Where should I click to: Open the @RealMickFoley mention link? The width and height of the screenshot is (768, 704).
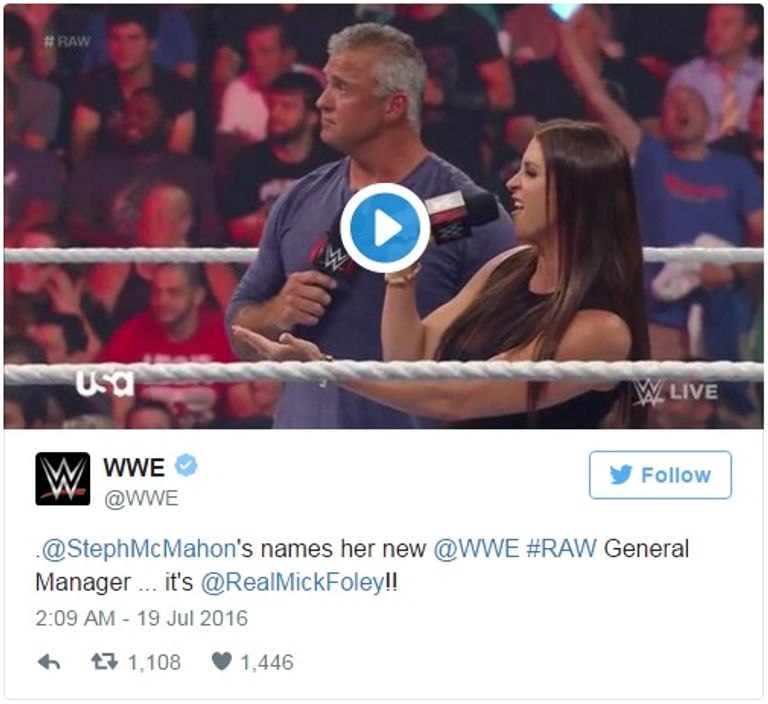click(x=292, y=583)
